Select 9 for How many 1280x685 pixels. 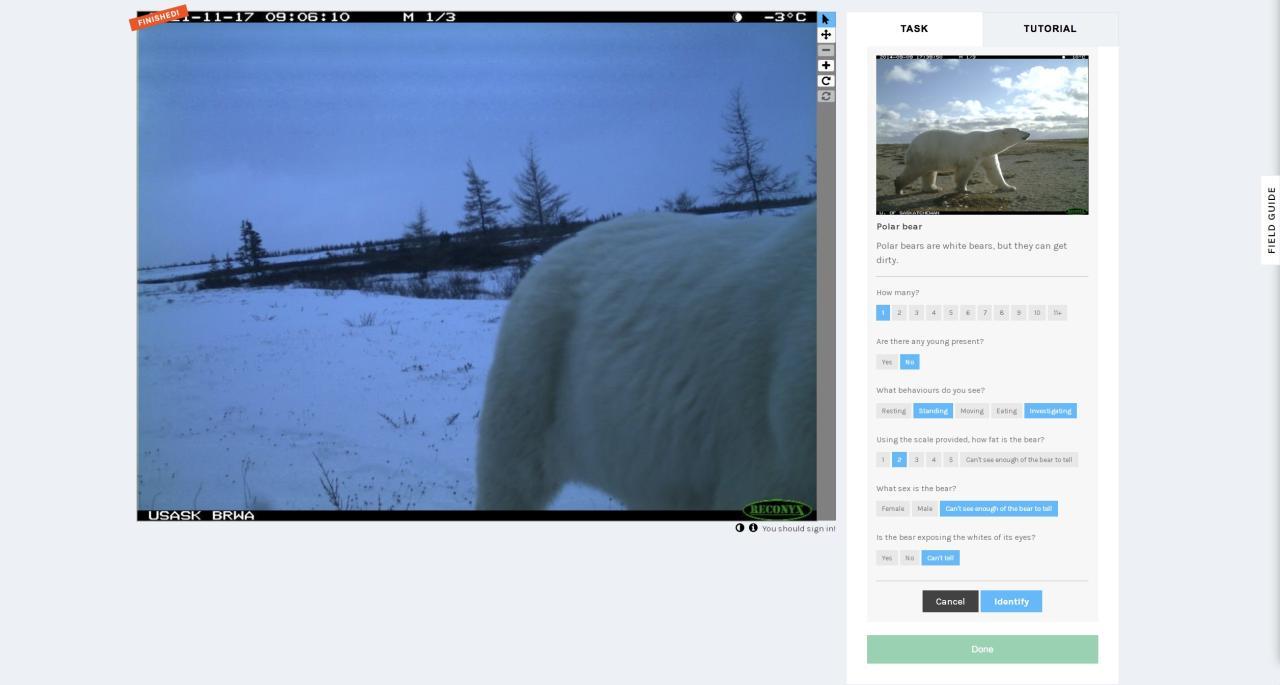click(1019, 313)
